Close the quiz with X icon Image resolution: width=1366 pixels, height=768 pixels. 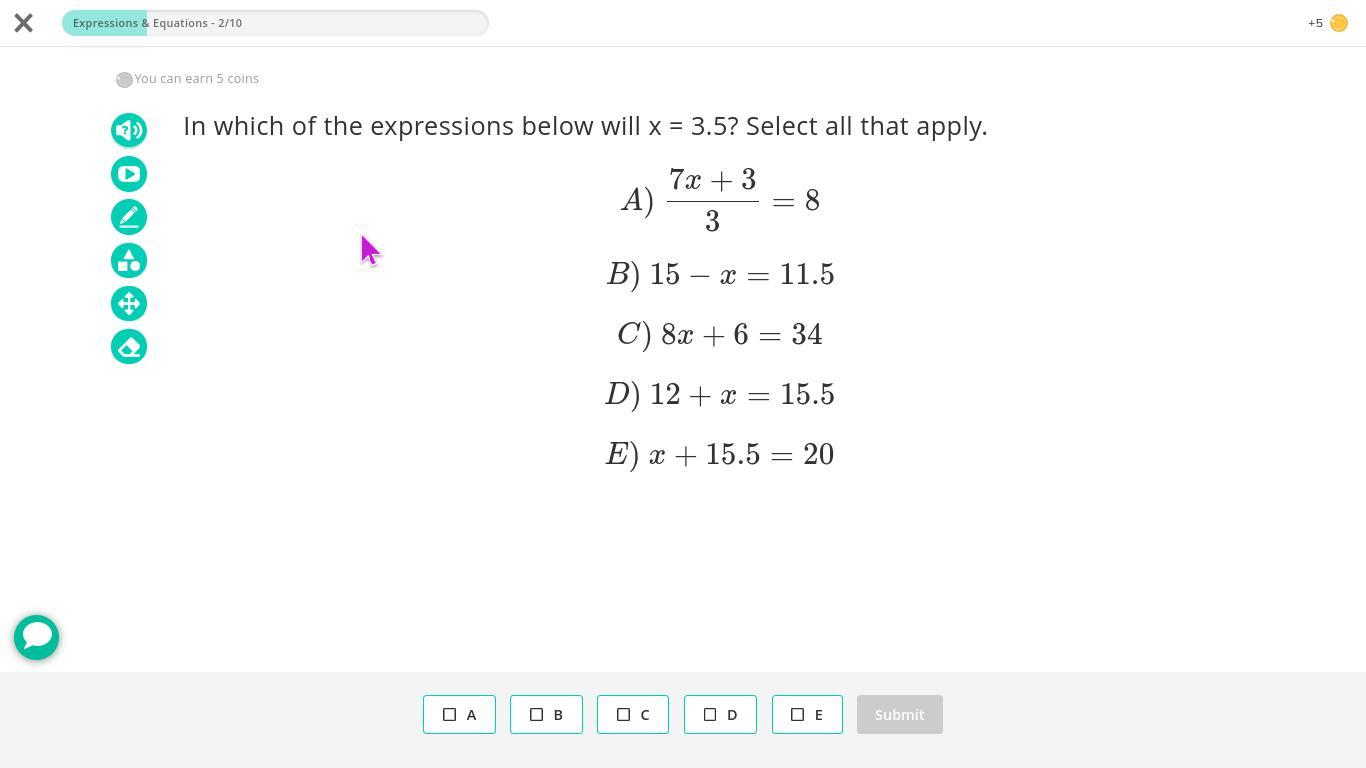click(x=24, y=23)
